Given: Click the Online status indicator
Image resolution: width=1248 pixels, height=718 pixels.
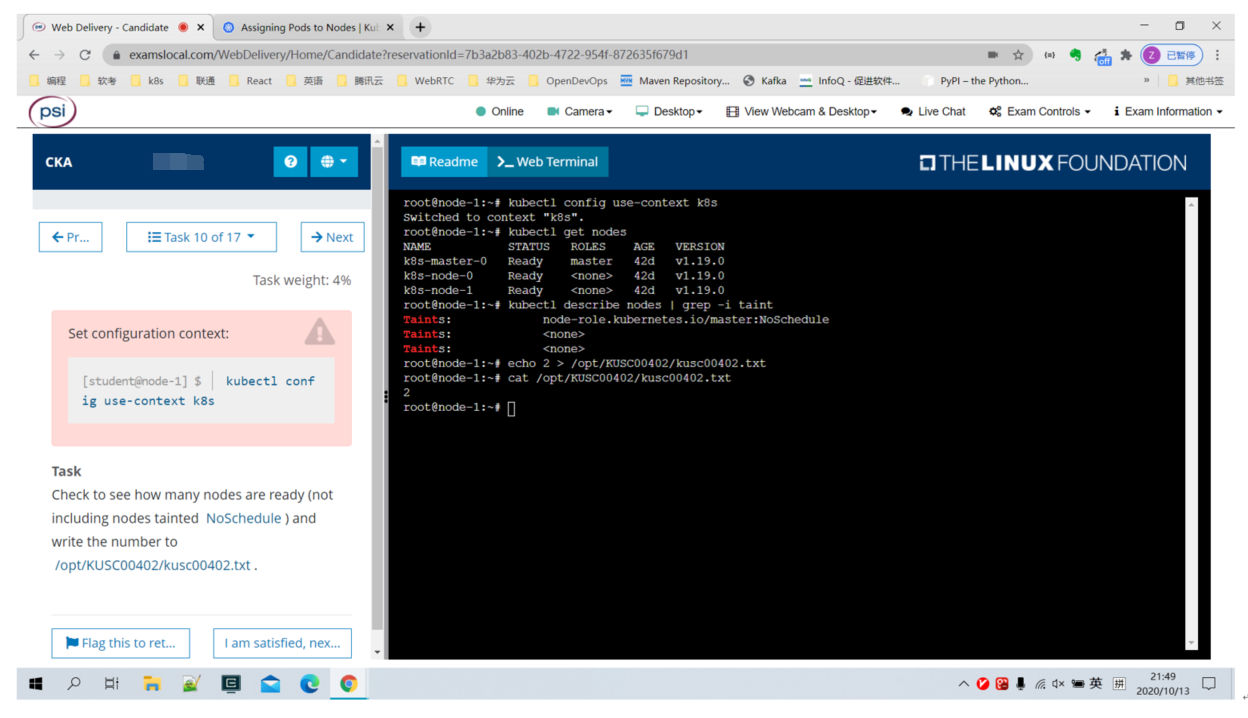Looking at the screenshot, I should [x=500, y=111].
